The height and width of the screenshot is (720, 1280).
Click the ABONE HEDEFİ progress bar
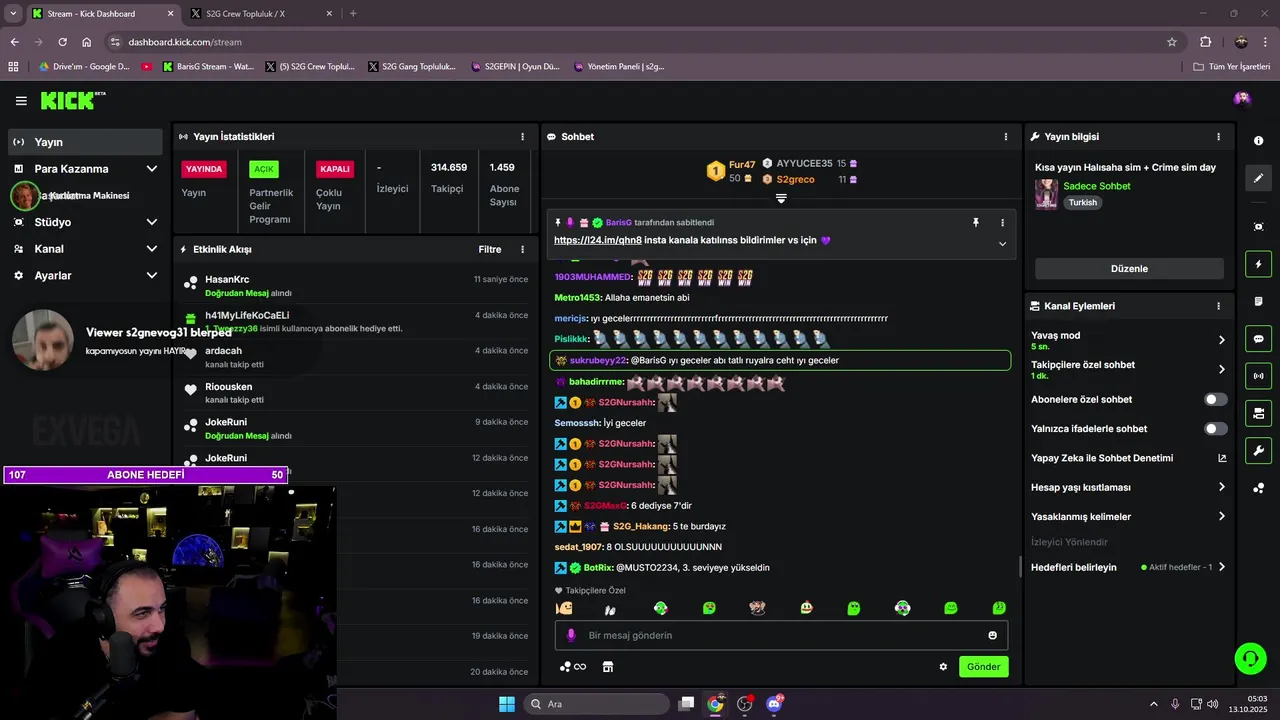pos(145,475)
